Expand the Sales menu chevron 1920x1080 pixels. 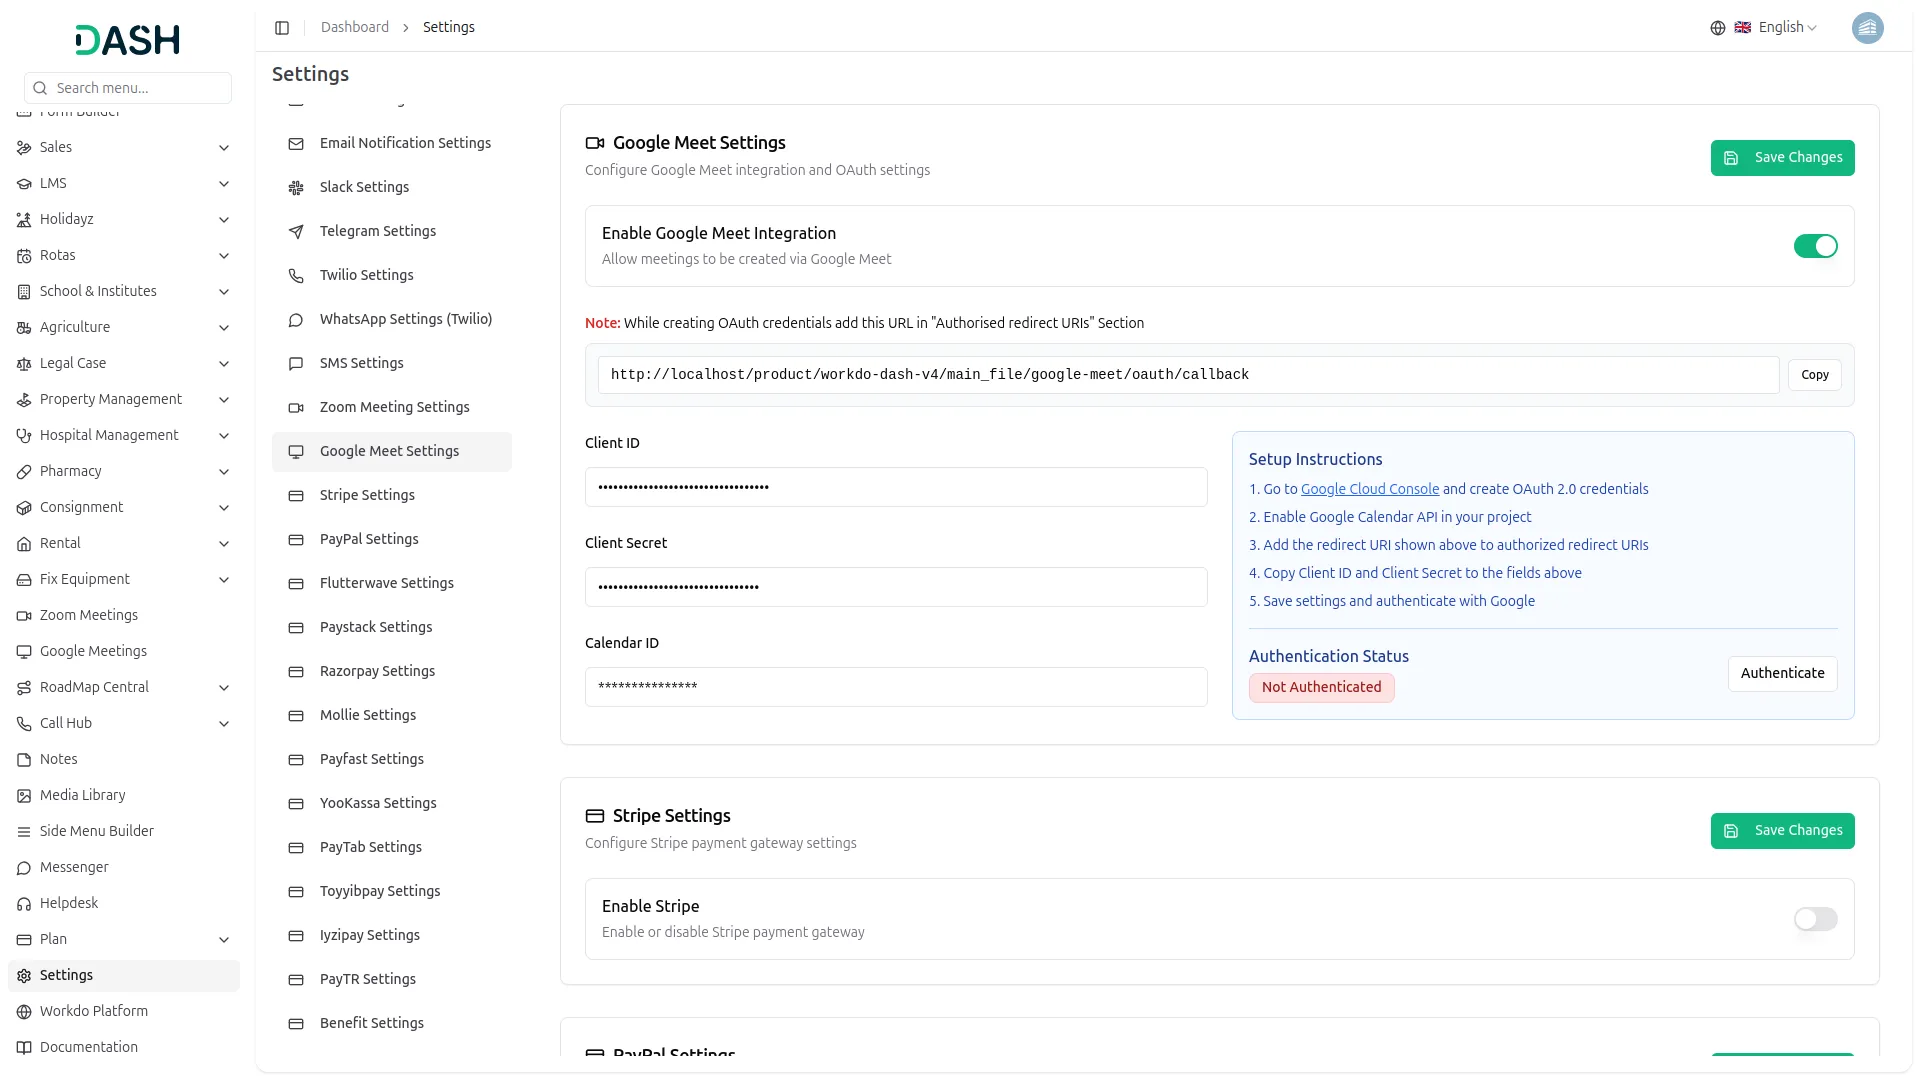(224, 148)
